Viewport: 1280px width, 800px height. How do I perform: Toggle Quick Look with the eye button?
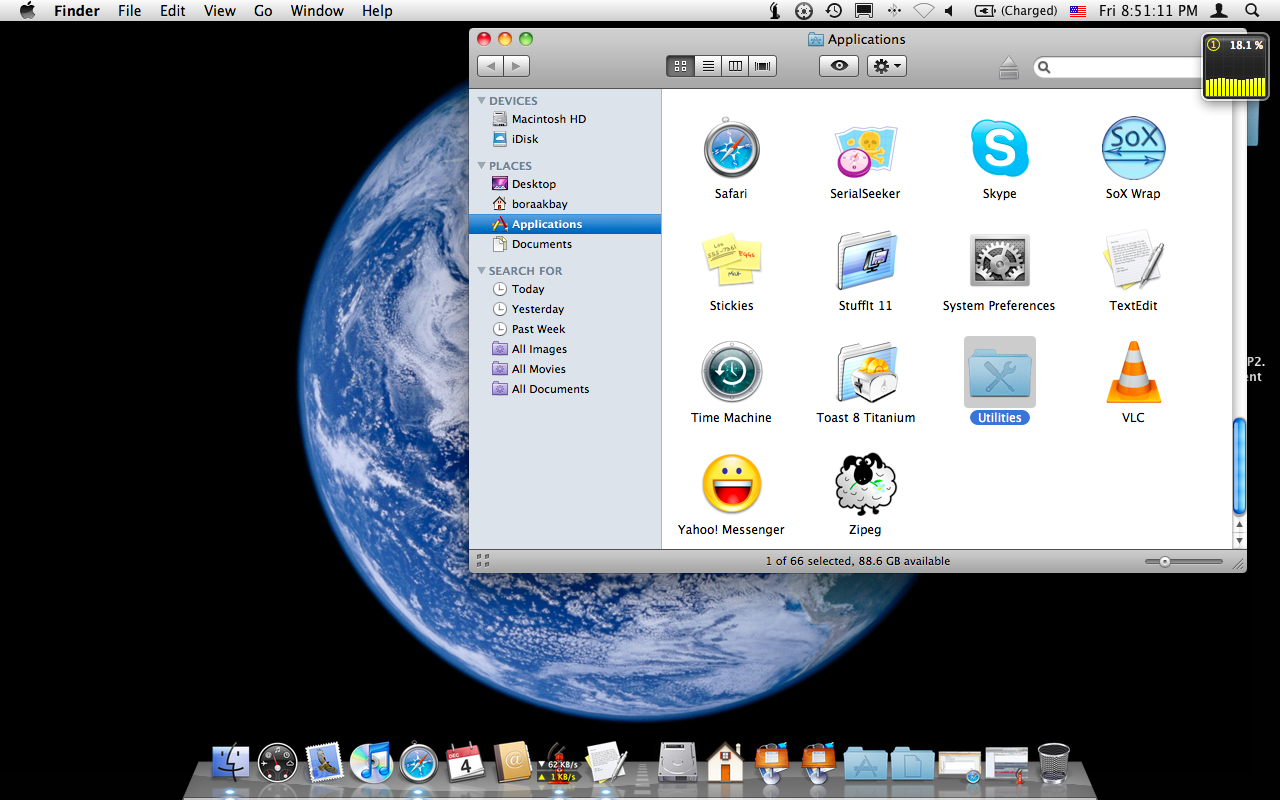839,66
